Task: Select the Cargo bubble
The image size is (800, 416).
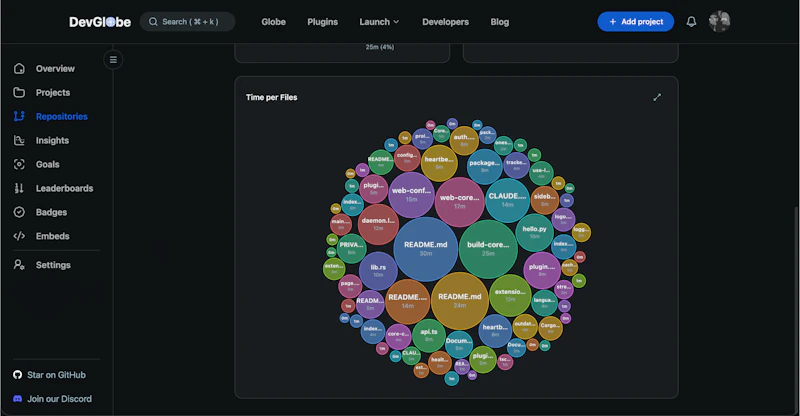Action: tap(550, 328)
